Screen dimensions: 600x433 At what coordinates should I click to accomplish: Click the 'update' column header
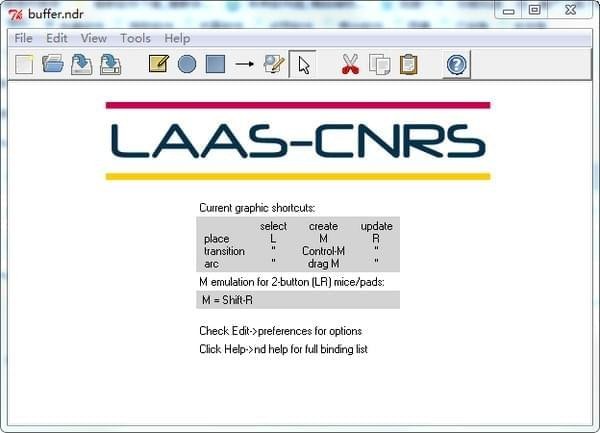(x=377, y=226)
